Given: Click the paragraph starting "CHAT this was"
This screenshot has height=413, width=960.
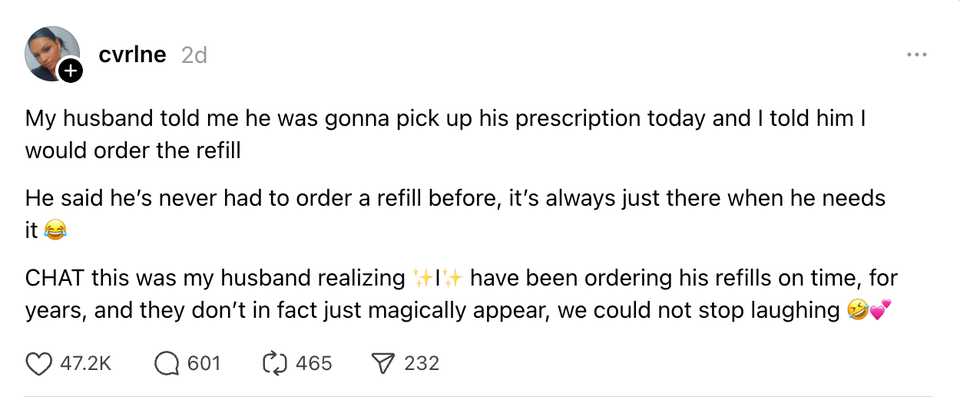Looking at the screenshot, I should pyautogui.click(x=460, y=292).
